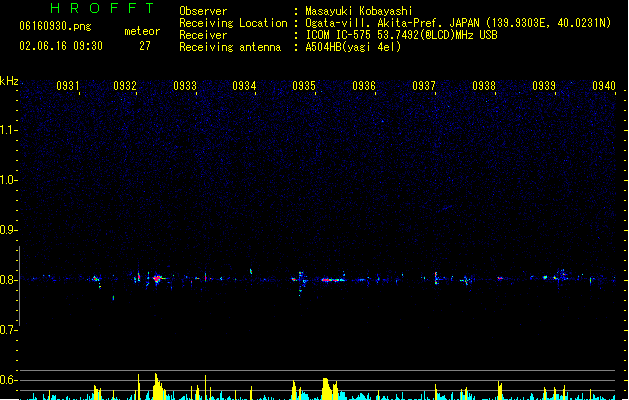Click the 0934 time marker
The image size is (629, 400).
pyautogui.click(x=244, y=86)
